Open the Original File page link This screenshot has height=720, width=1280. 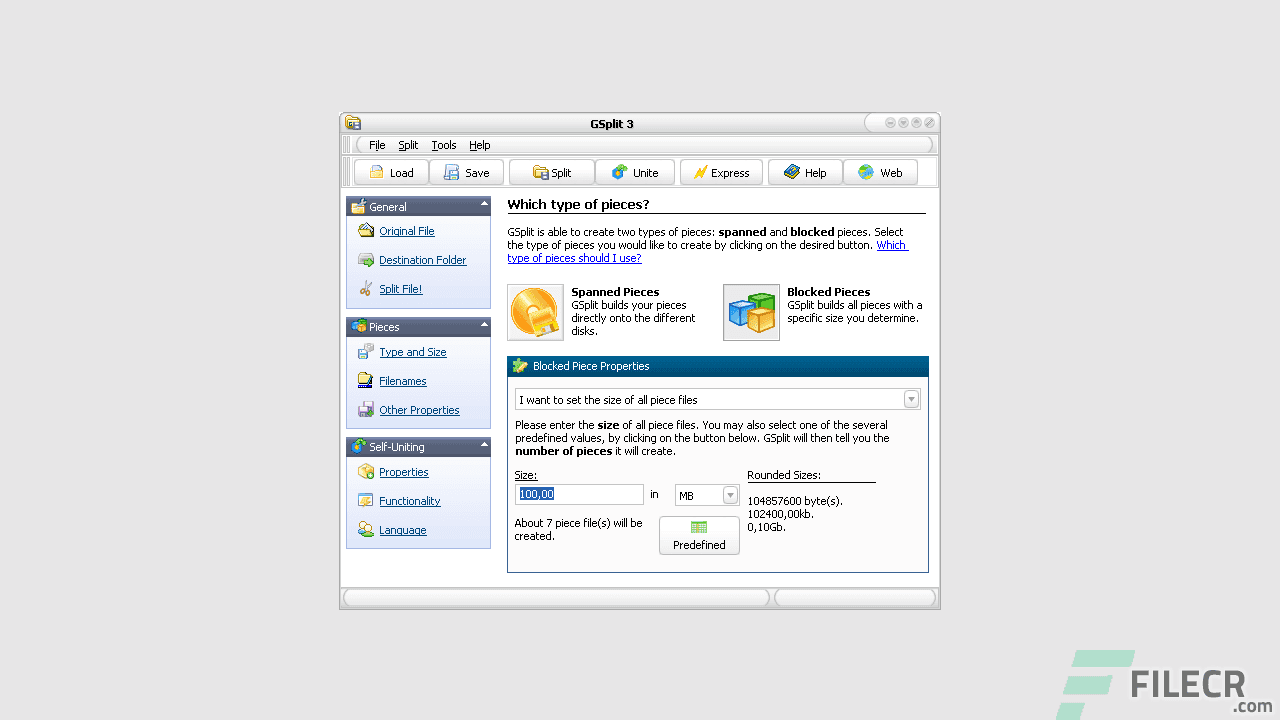tap(407, 231)
